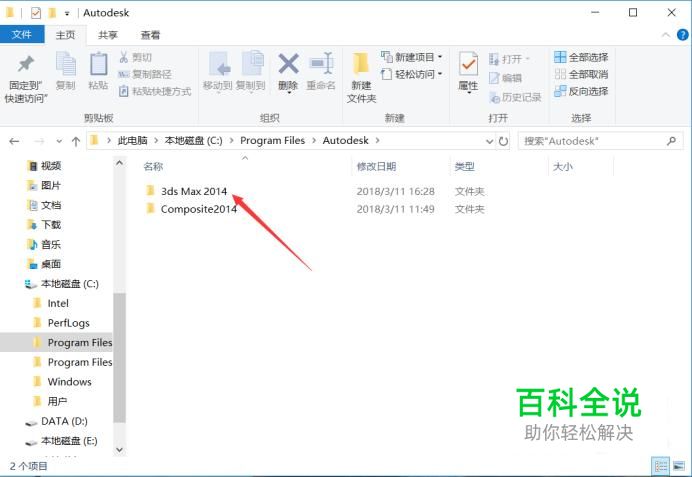Open the recent locations dropdown arrow

click(59, 141)
